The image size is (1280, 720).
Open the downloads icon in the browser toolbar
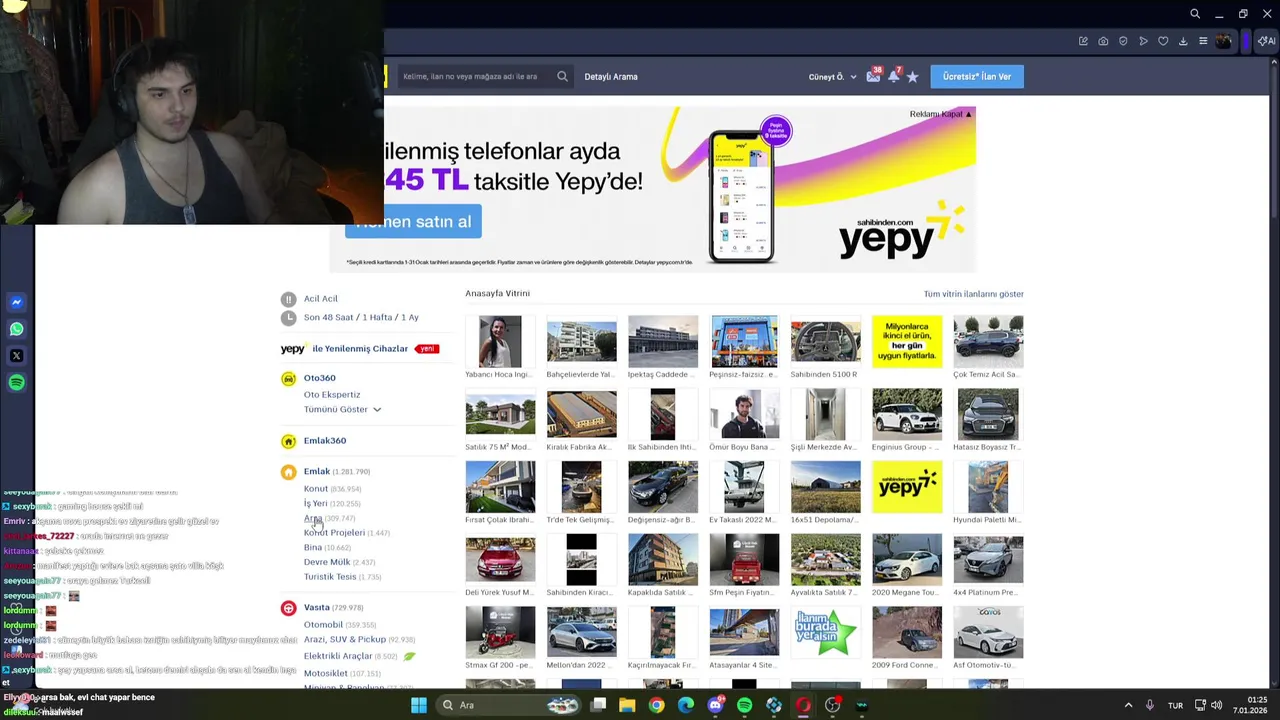point(1183,41)
